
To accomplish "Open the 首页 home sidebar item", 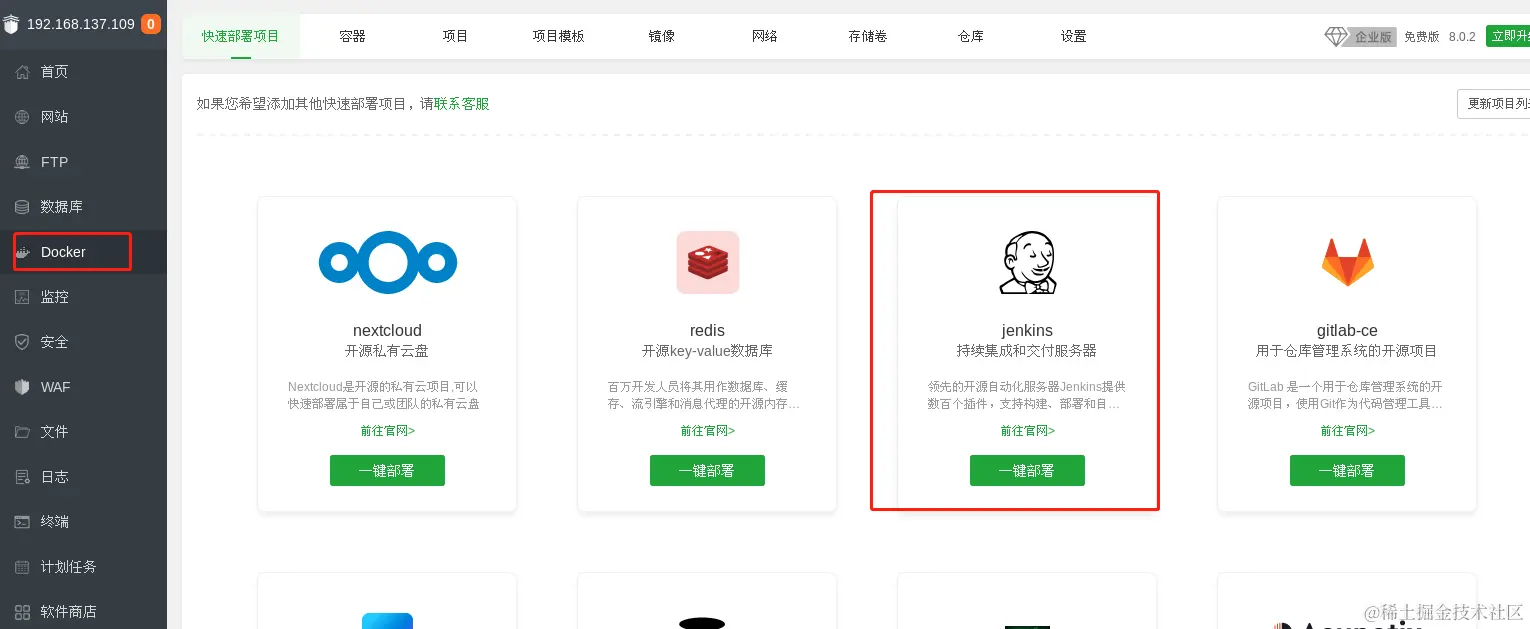I will coord(83,72).
